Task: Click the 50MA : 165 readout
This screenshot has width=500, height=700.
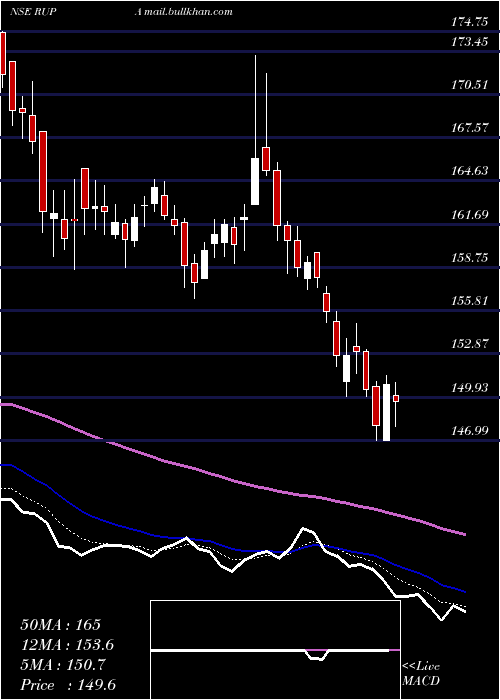Action: [61, 625]
